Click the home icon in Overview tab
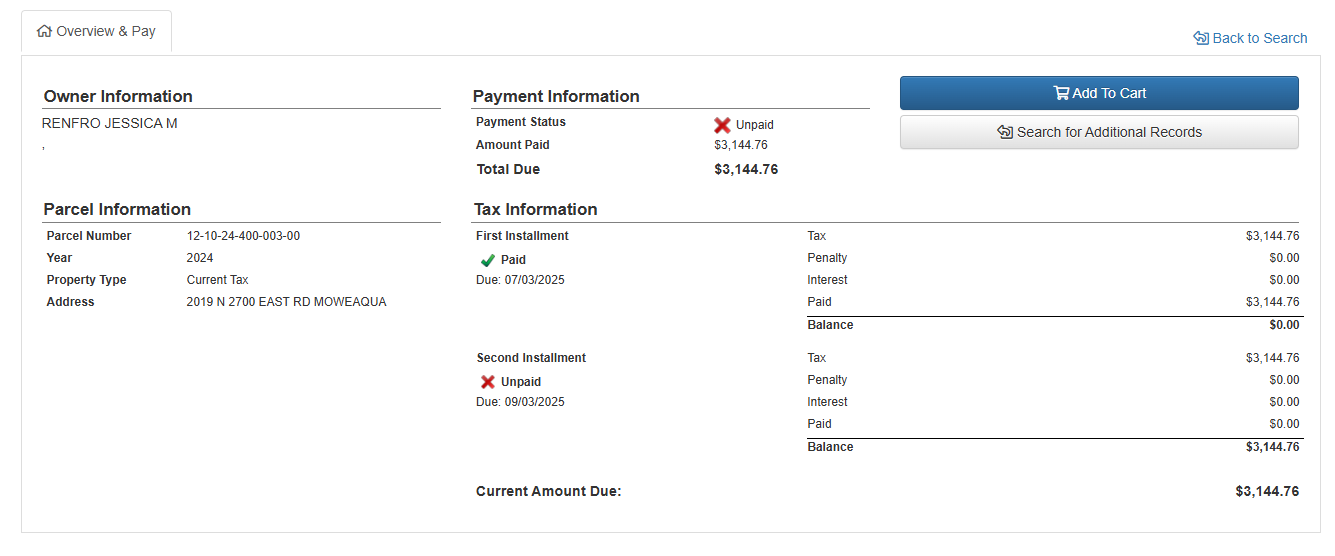The width and height of the screenshot is (1335, 556). (x=44, y=31)
